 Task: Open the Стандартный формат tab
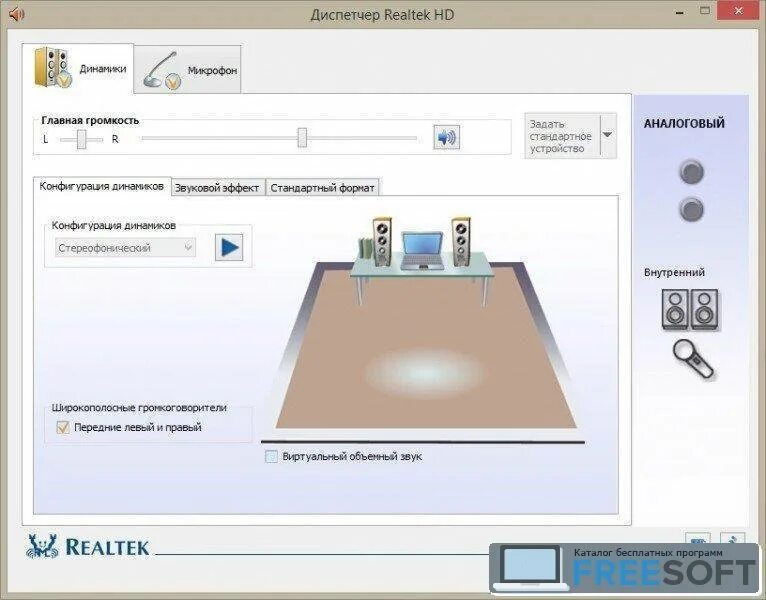pyautogui.click(x=322, y=188)
